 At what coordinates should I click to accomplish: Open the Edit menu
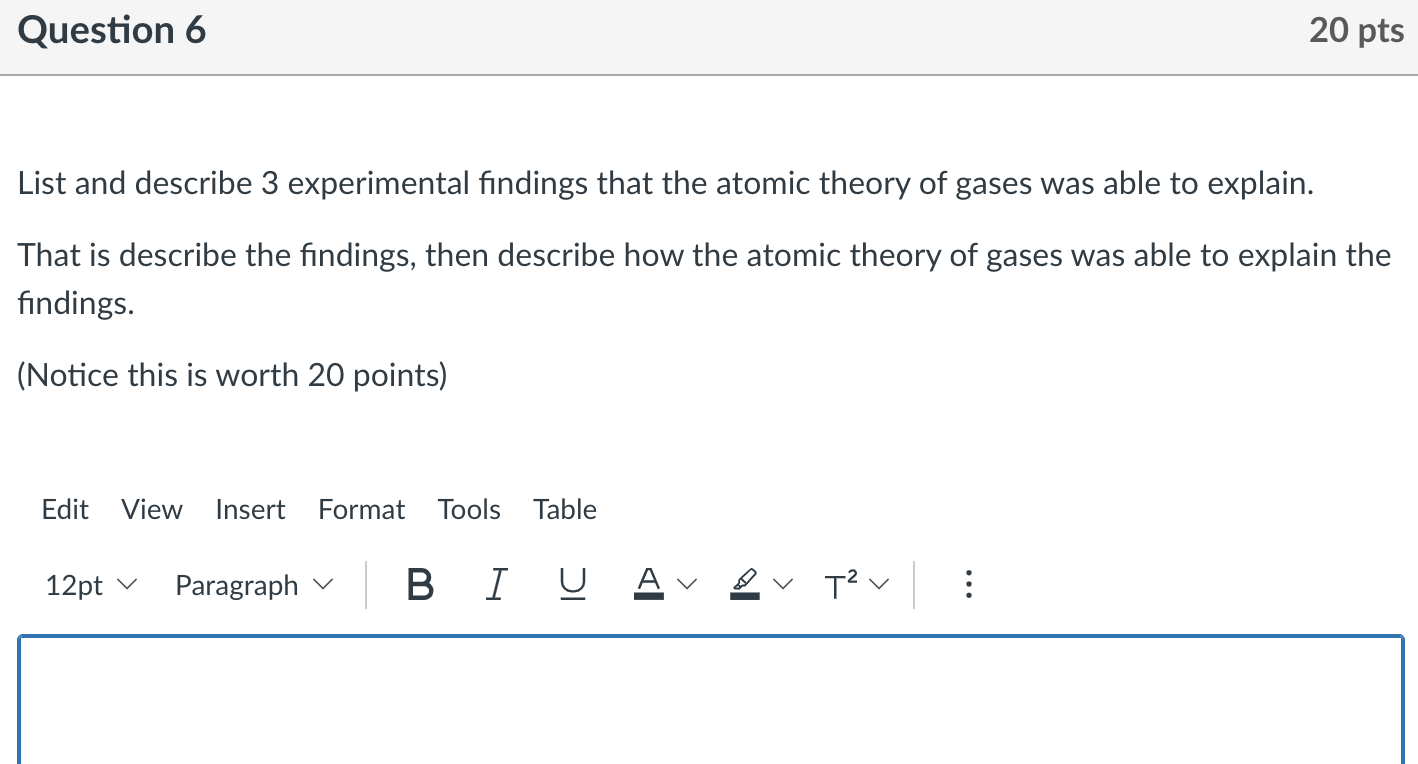(64, 509)
